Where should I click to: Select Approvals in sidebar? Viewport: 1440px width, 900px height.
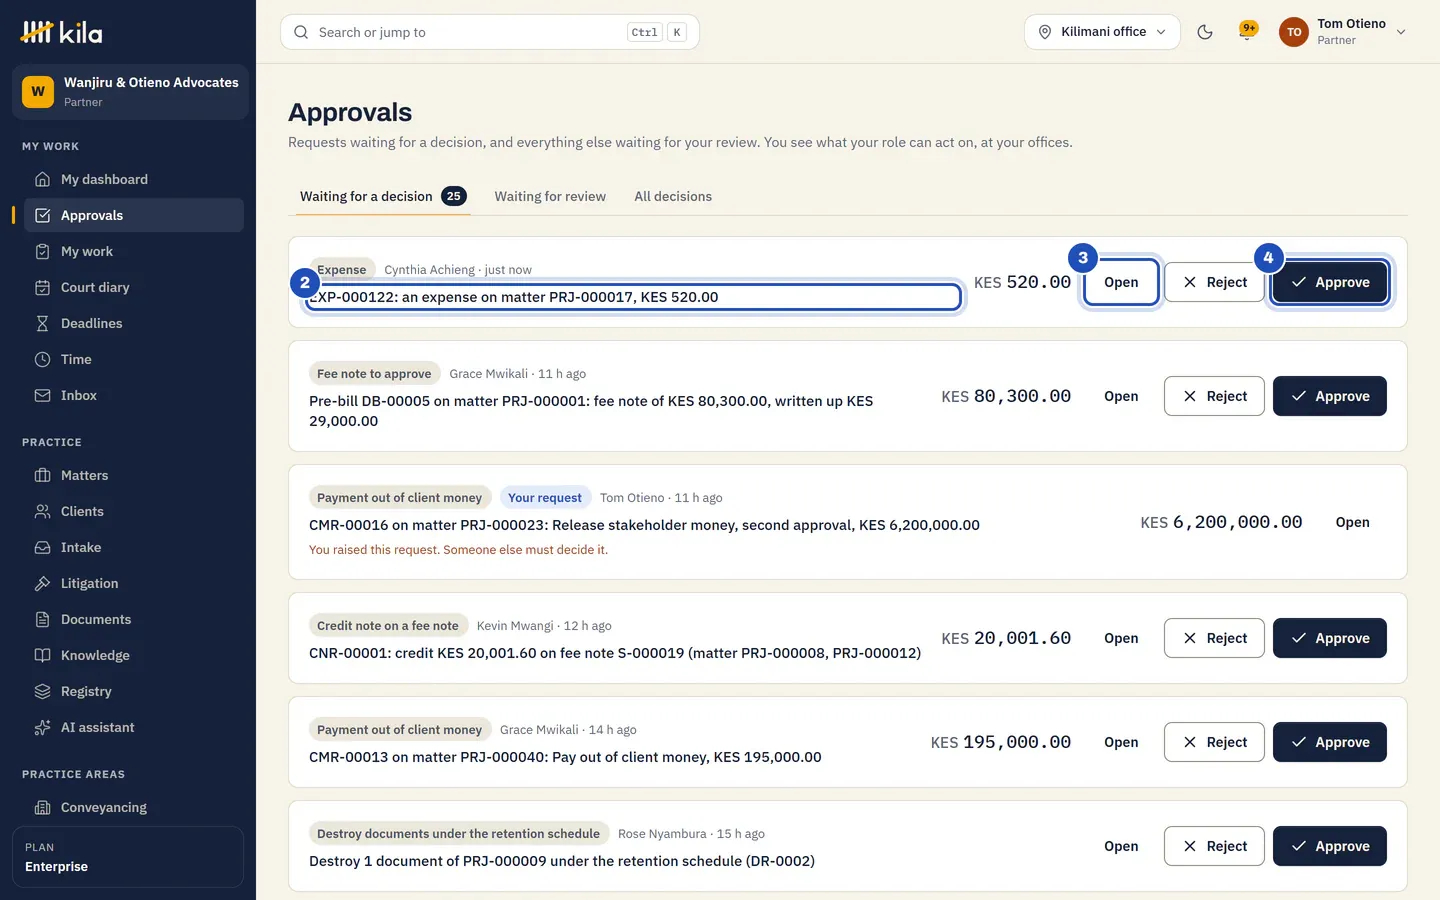(x=134, y=215)
